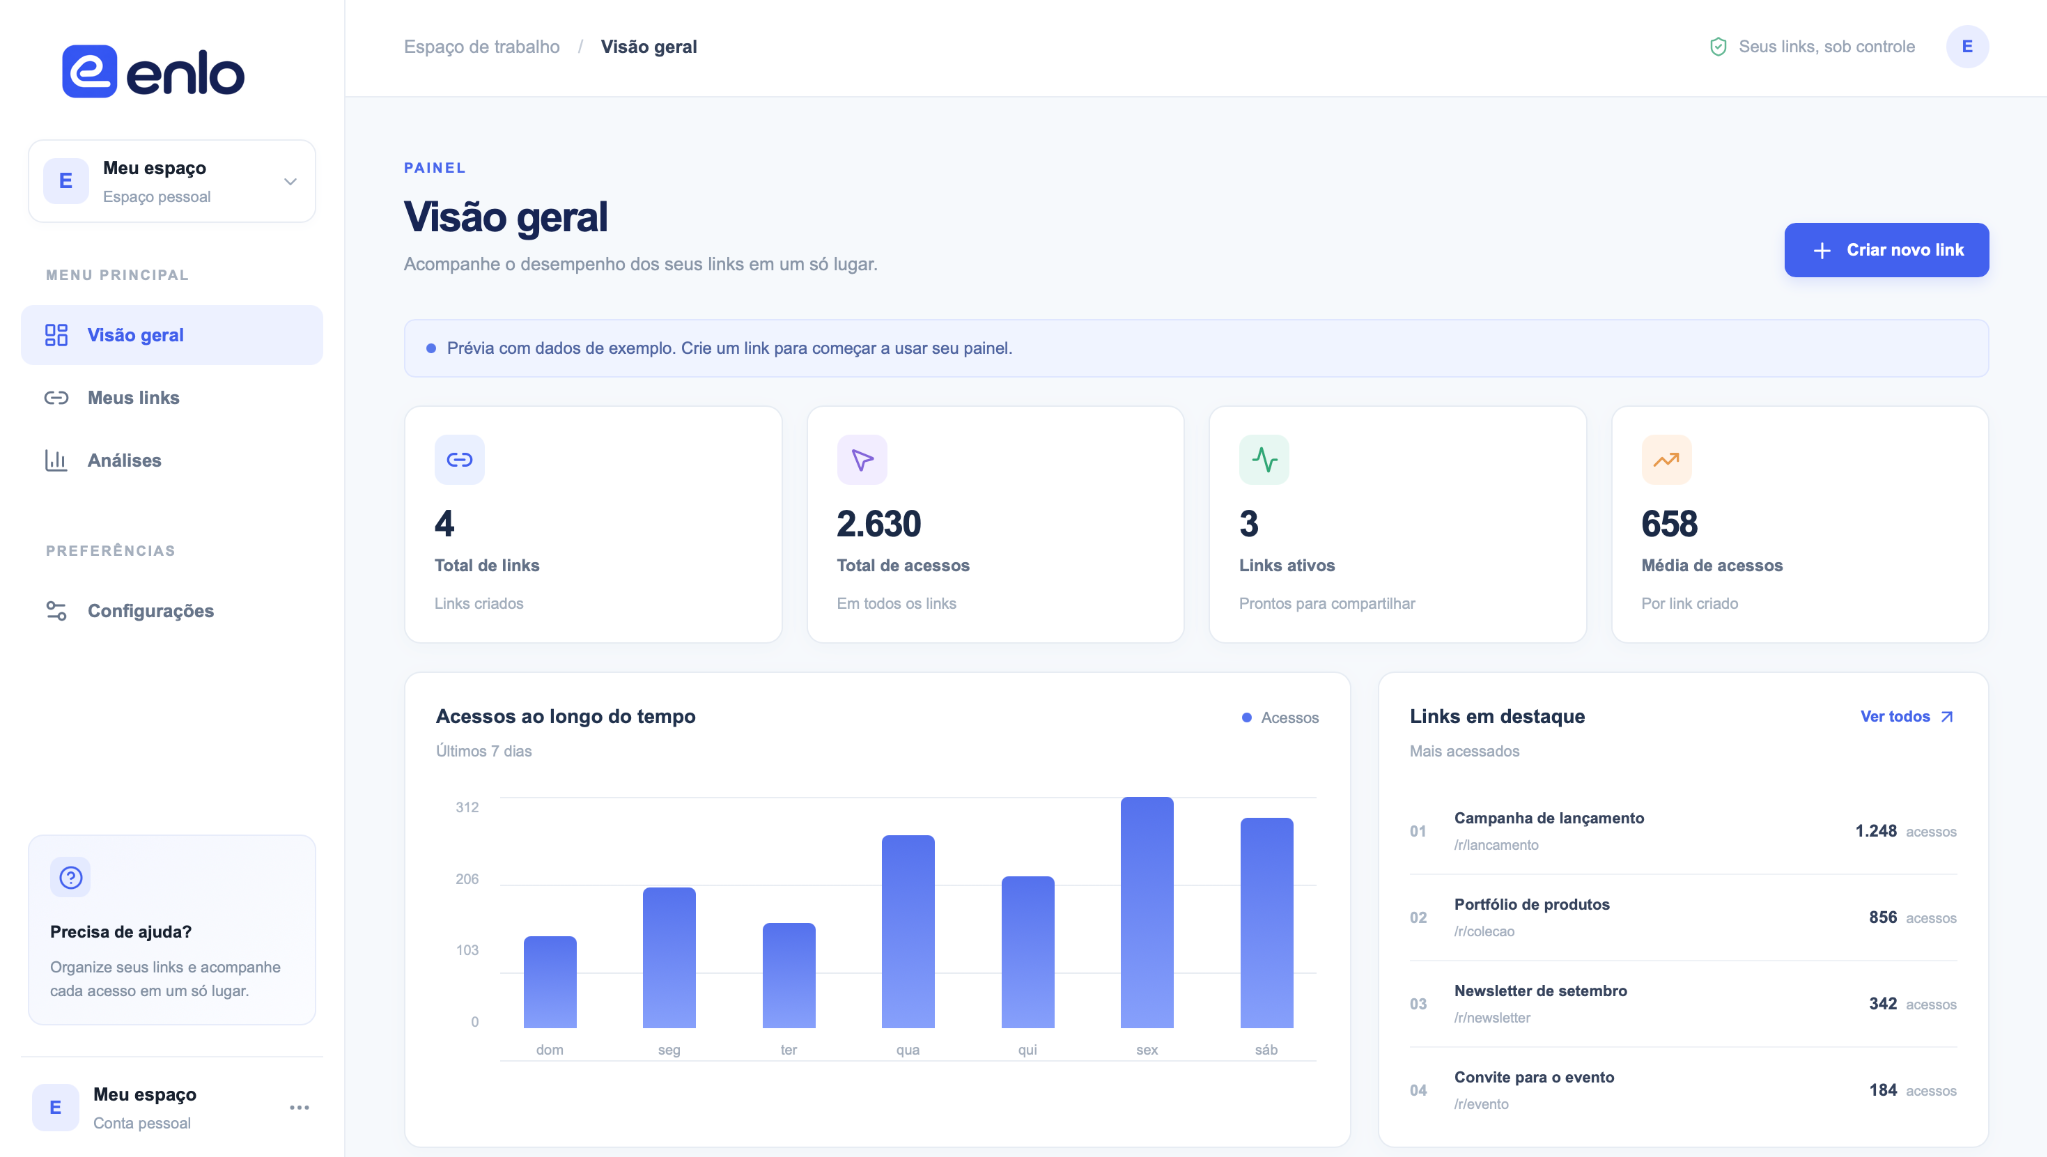Viewport: 2047px width, 1157px height.
Task: Select the Campanha de lançamento link row
Action: coord(1683,831)
